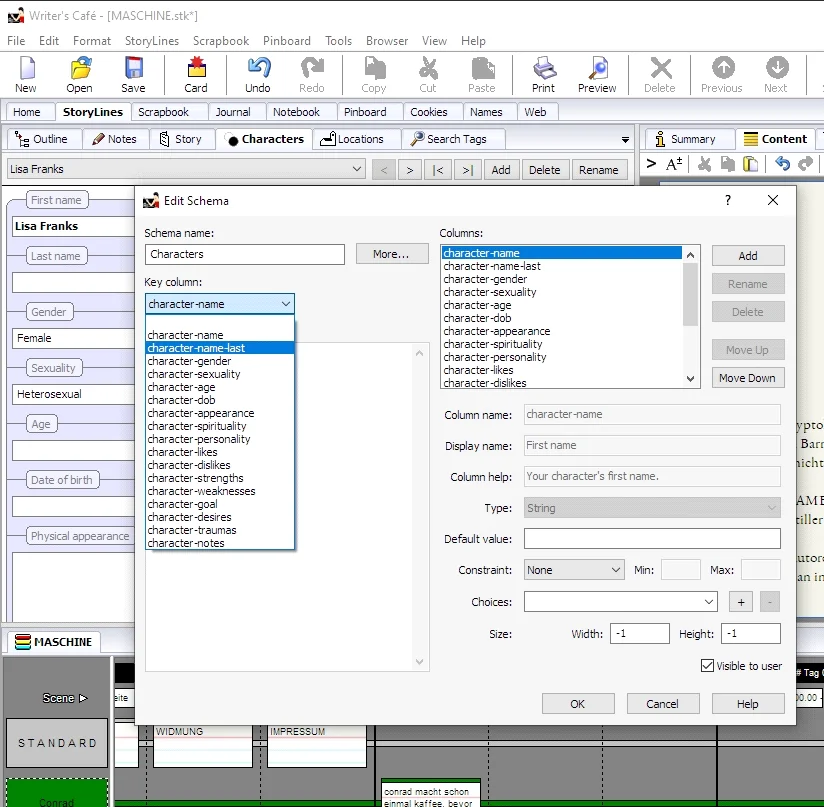This screenshot has width=824, height=807.
Task: Click the Schema name input field
Action: (245, 254)
